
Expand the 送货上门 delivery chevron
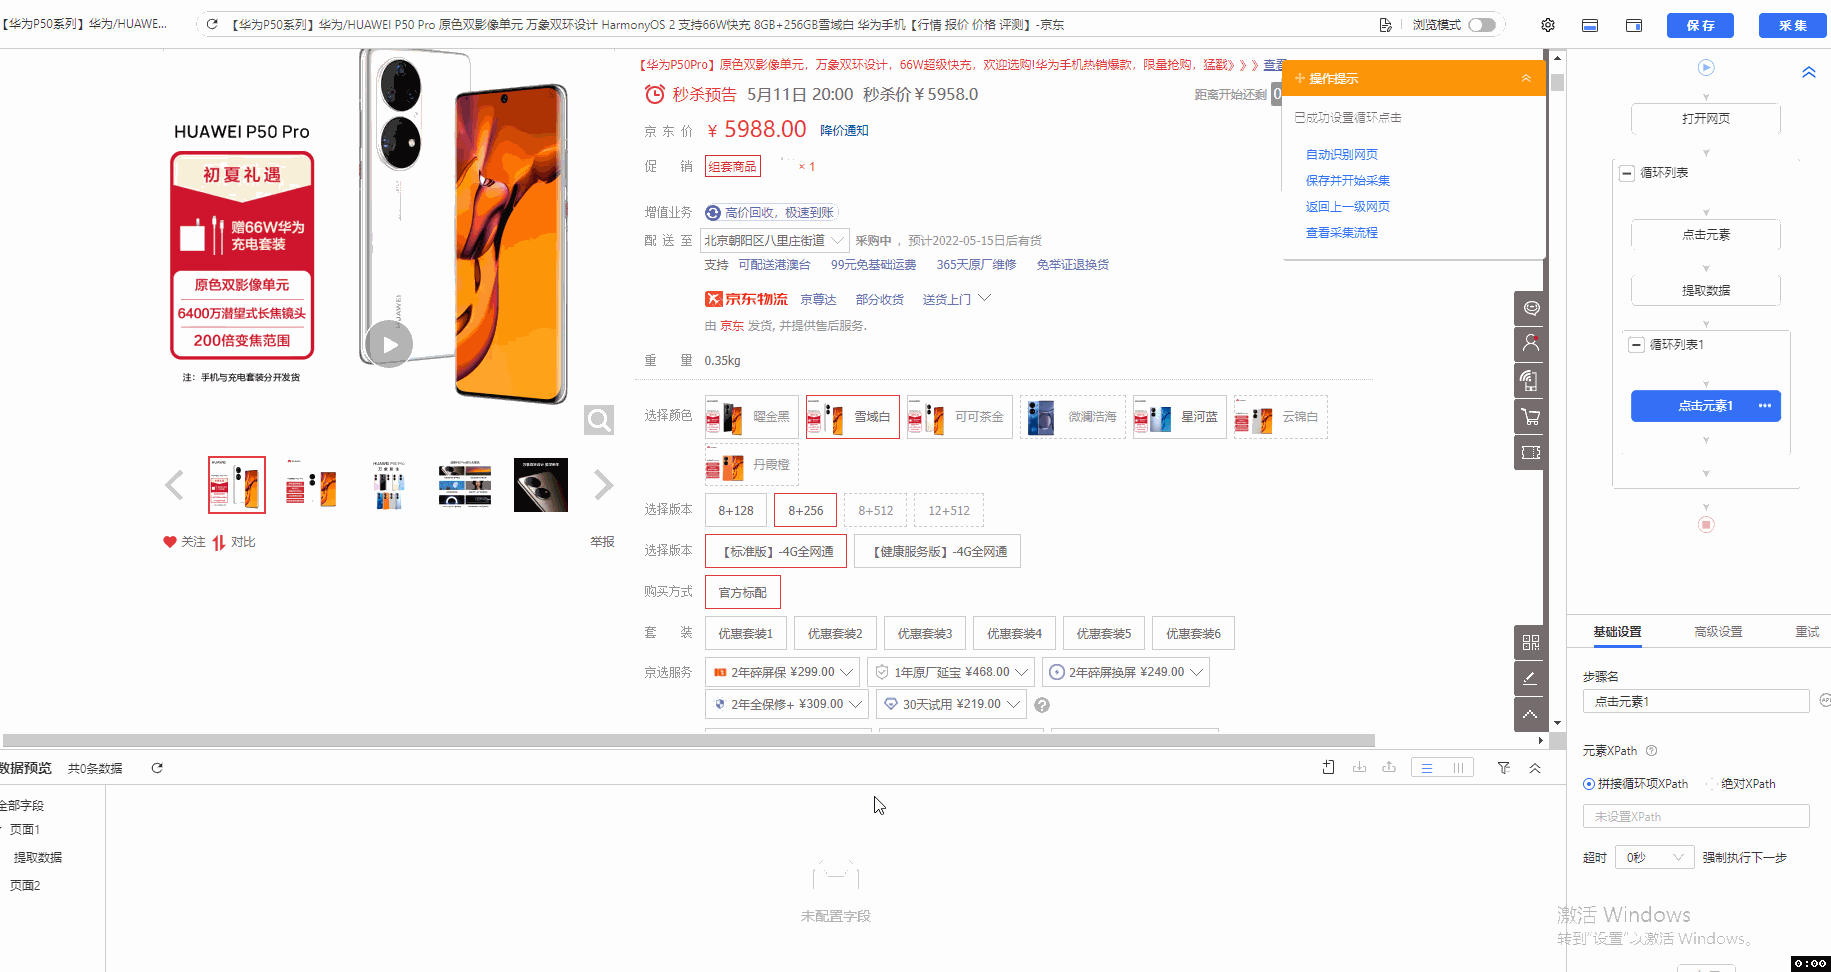[x=985, y=298]
